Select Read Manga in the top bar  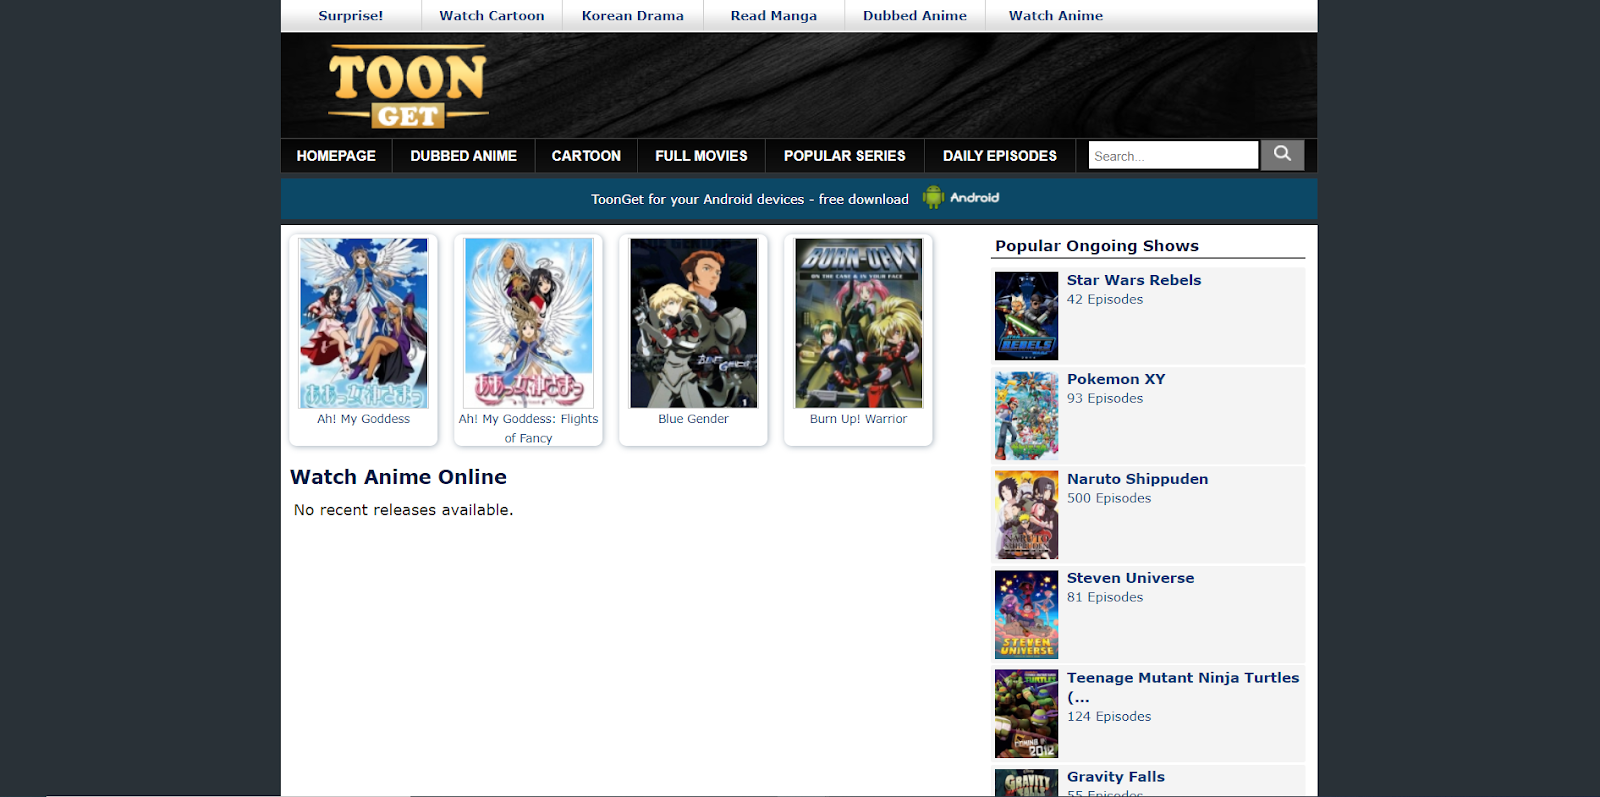click(x=774, y=16)
